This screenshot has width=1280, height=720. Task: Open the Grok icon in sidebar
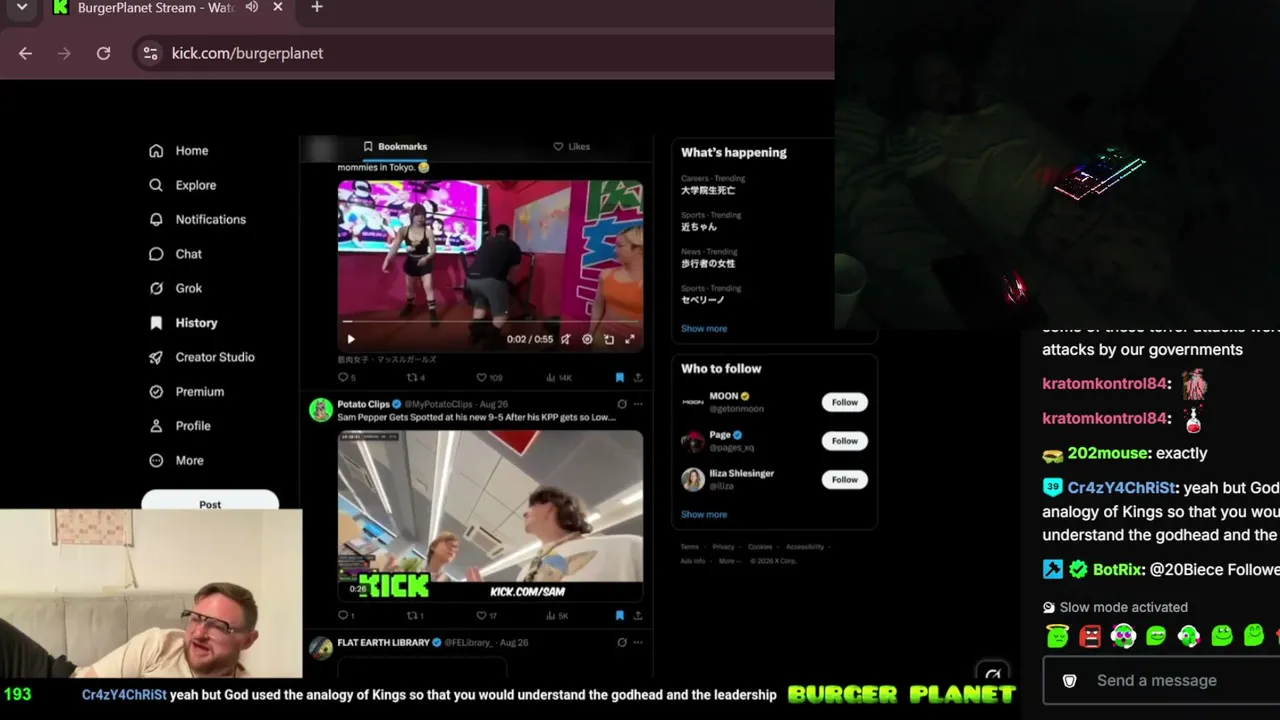pyautogui.click(x=156, y=288)
